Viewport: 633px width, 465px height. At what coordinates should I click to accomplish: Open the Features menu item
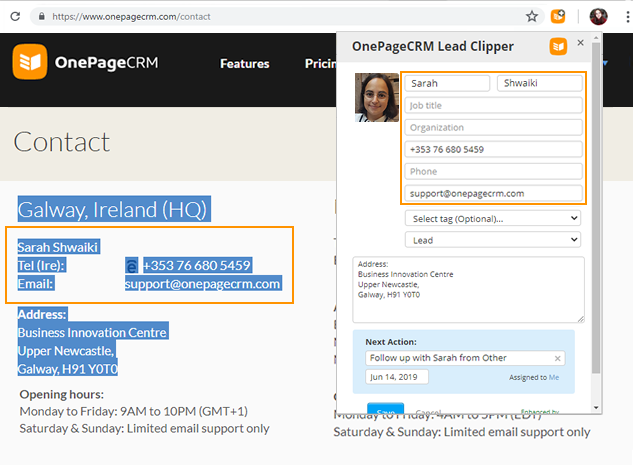point(245,64)
